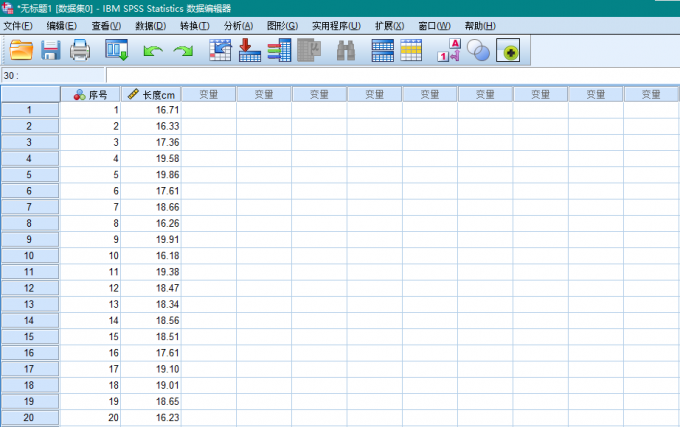Save the dataset with the floppy disk icon
The height and width of the screenshot is (427, 680).
point(50,49)
